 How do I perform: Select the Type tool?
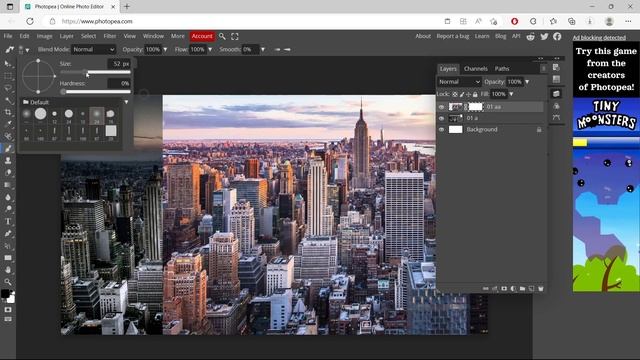8,221
